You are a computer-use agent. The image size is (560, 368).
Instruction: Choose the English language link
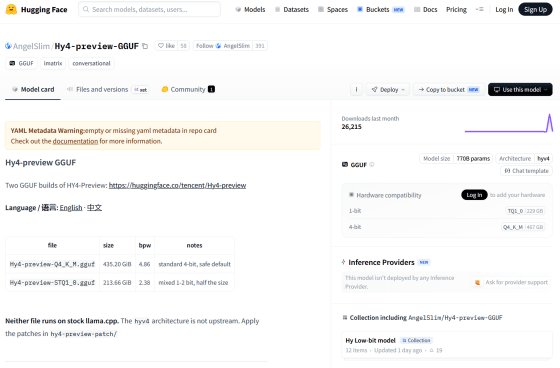click(71, 208)
